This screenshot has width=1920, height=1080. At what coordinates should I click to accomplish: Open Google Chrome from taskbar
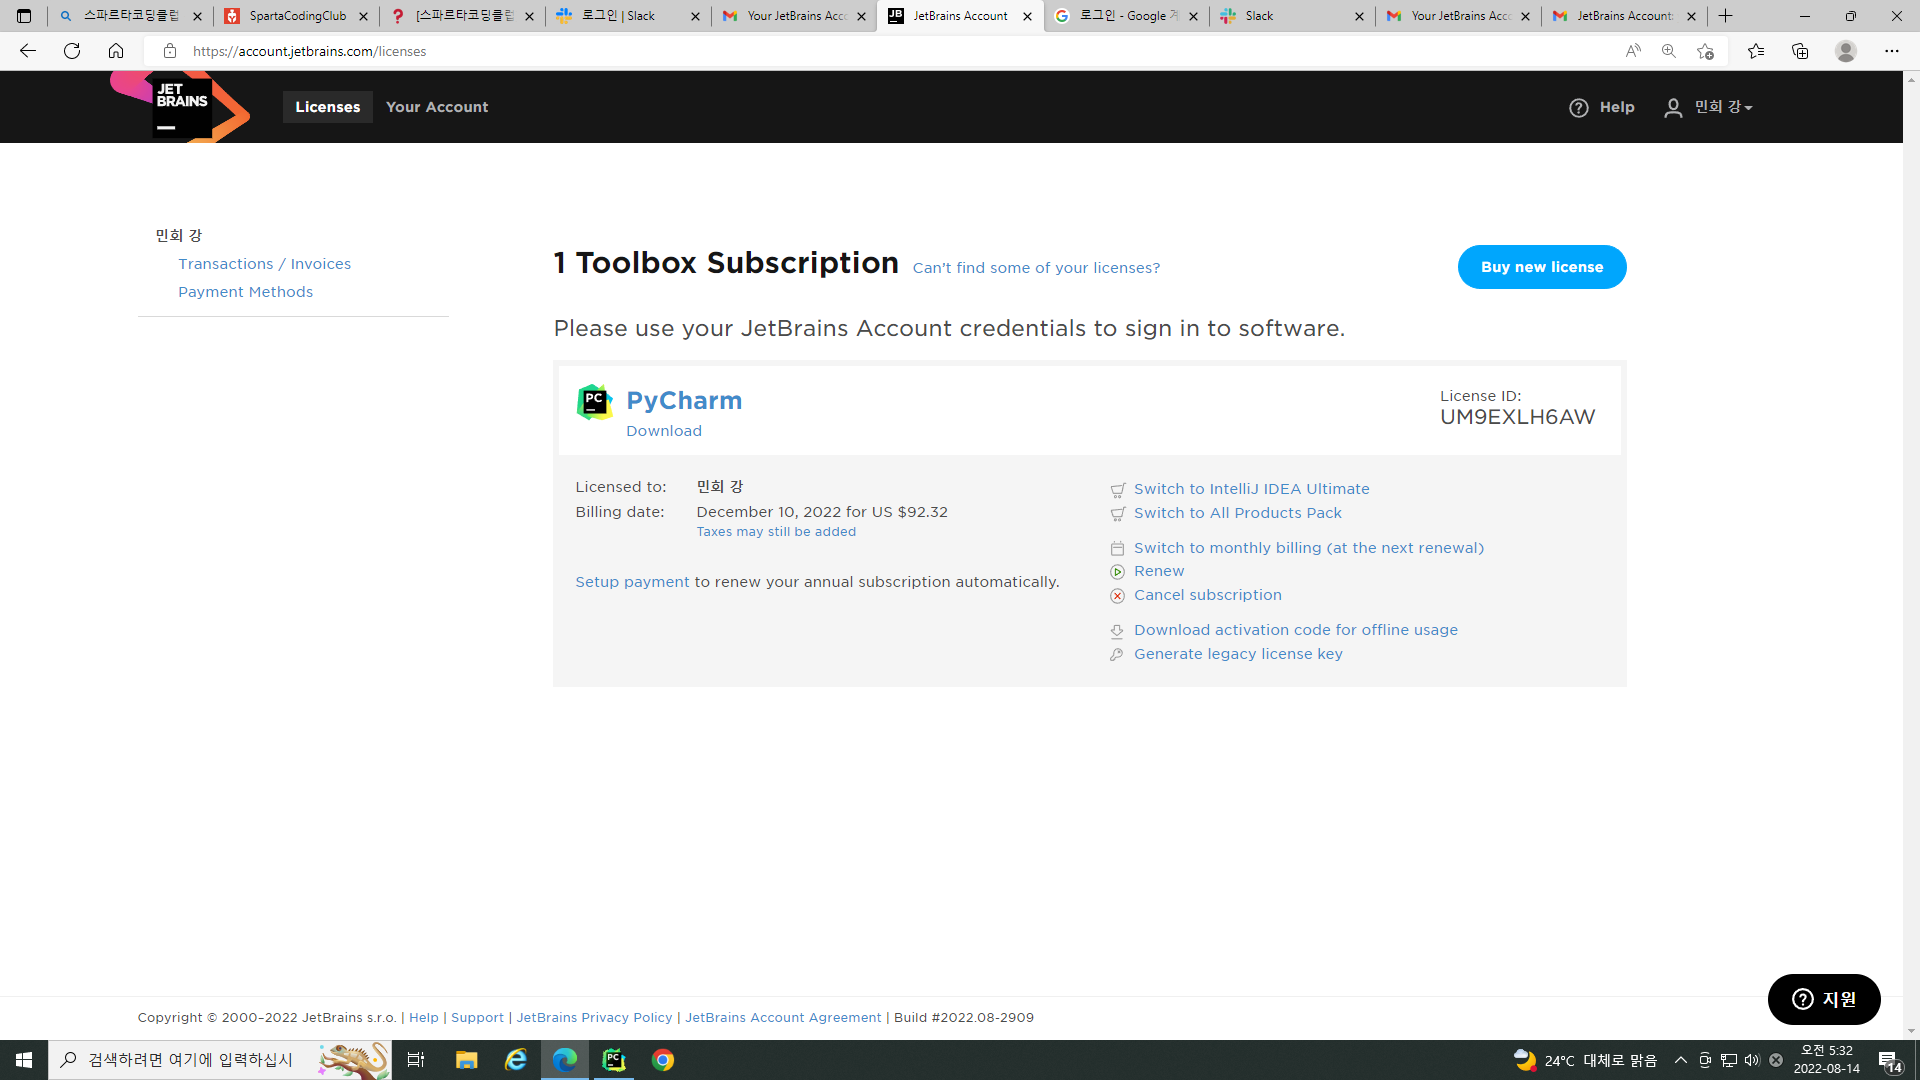point(663,1060)
